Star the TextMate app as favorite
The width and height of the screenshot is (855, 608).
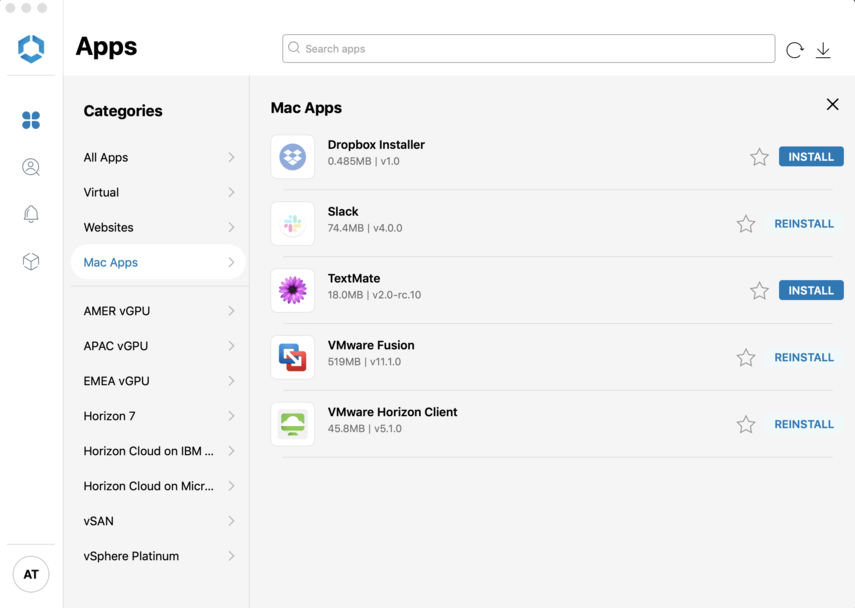click(x=759, y=291)
